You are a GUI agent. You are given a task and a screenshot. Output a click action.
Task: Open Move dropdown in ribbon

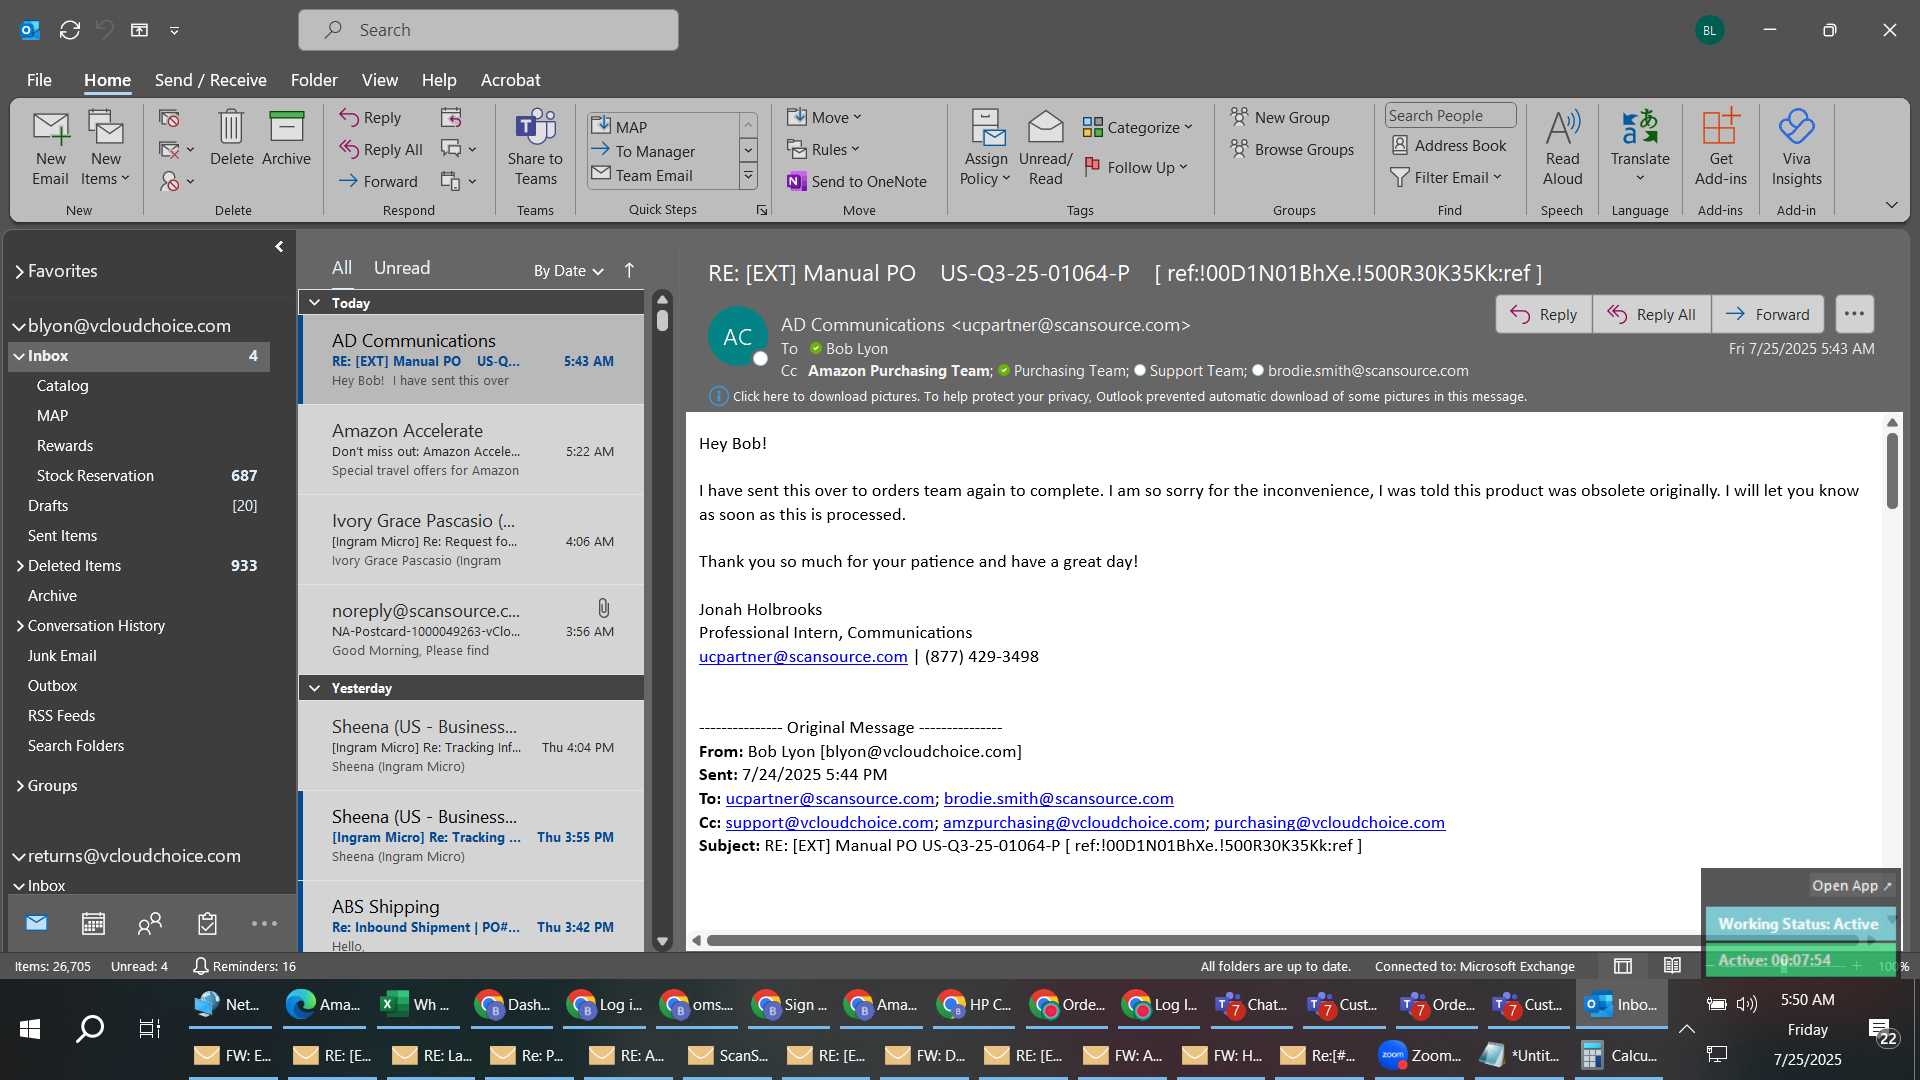[x=824, y=118]
